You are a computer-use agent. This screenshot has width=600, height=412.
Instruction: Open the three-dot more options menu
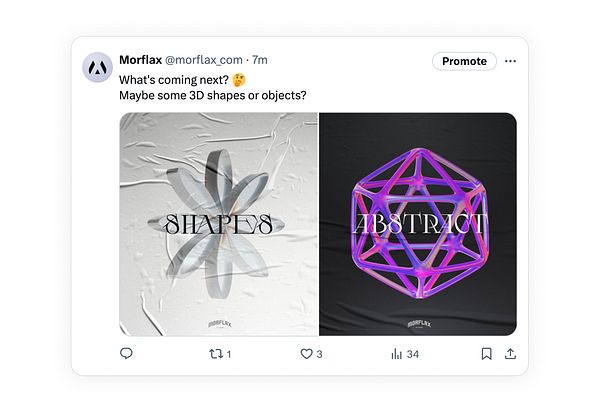point(511,61)
